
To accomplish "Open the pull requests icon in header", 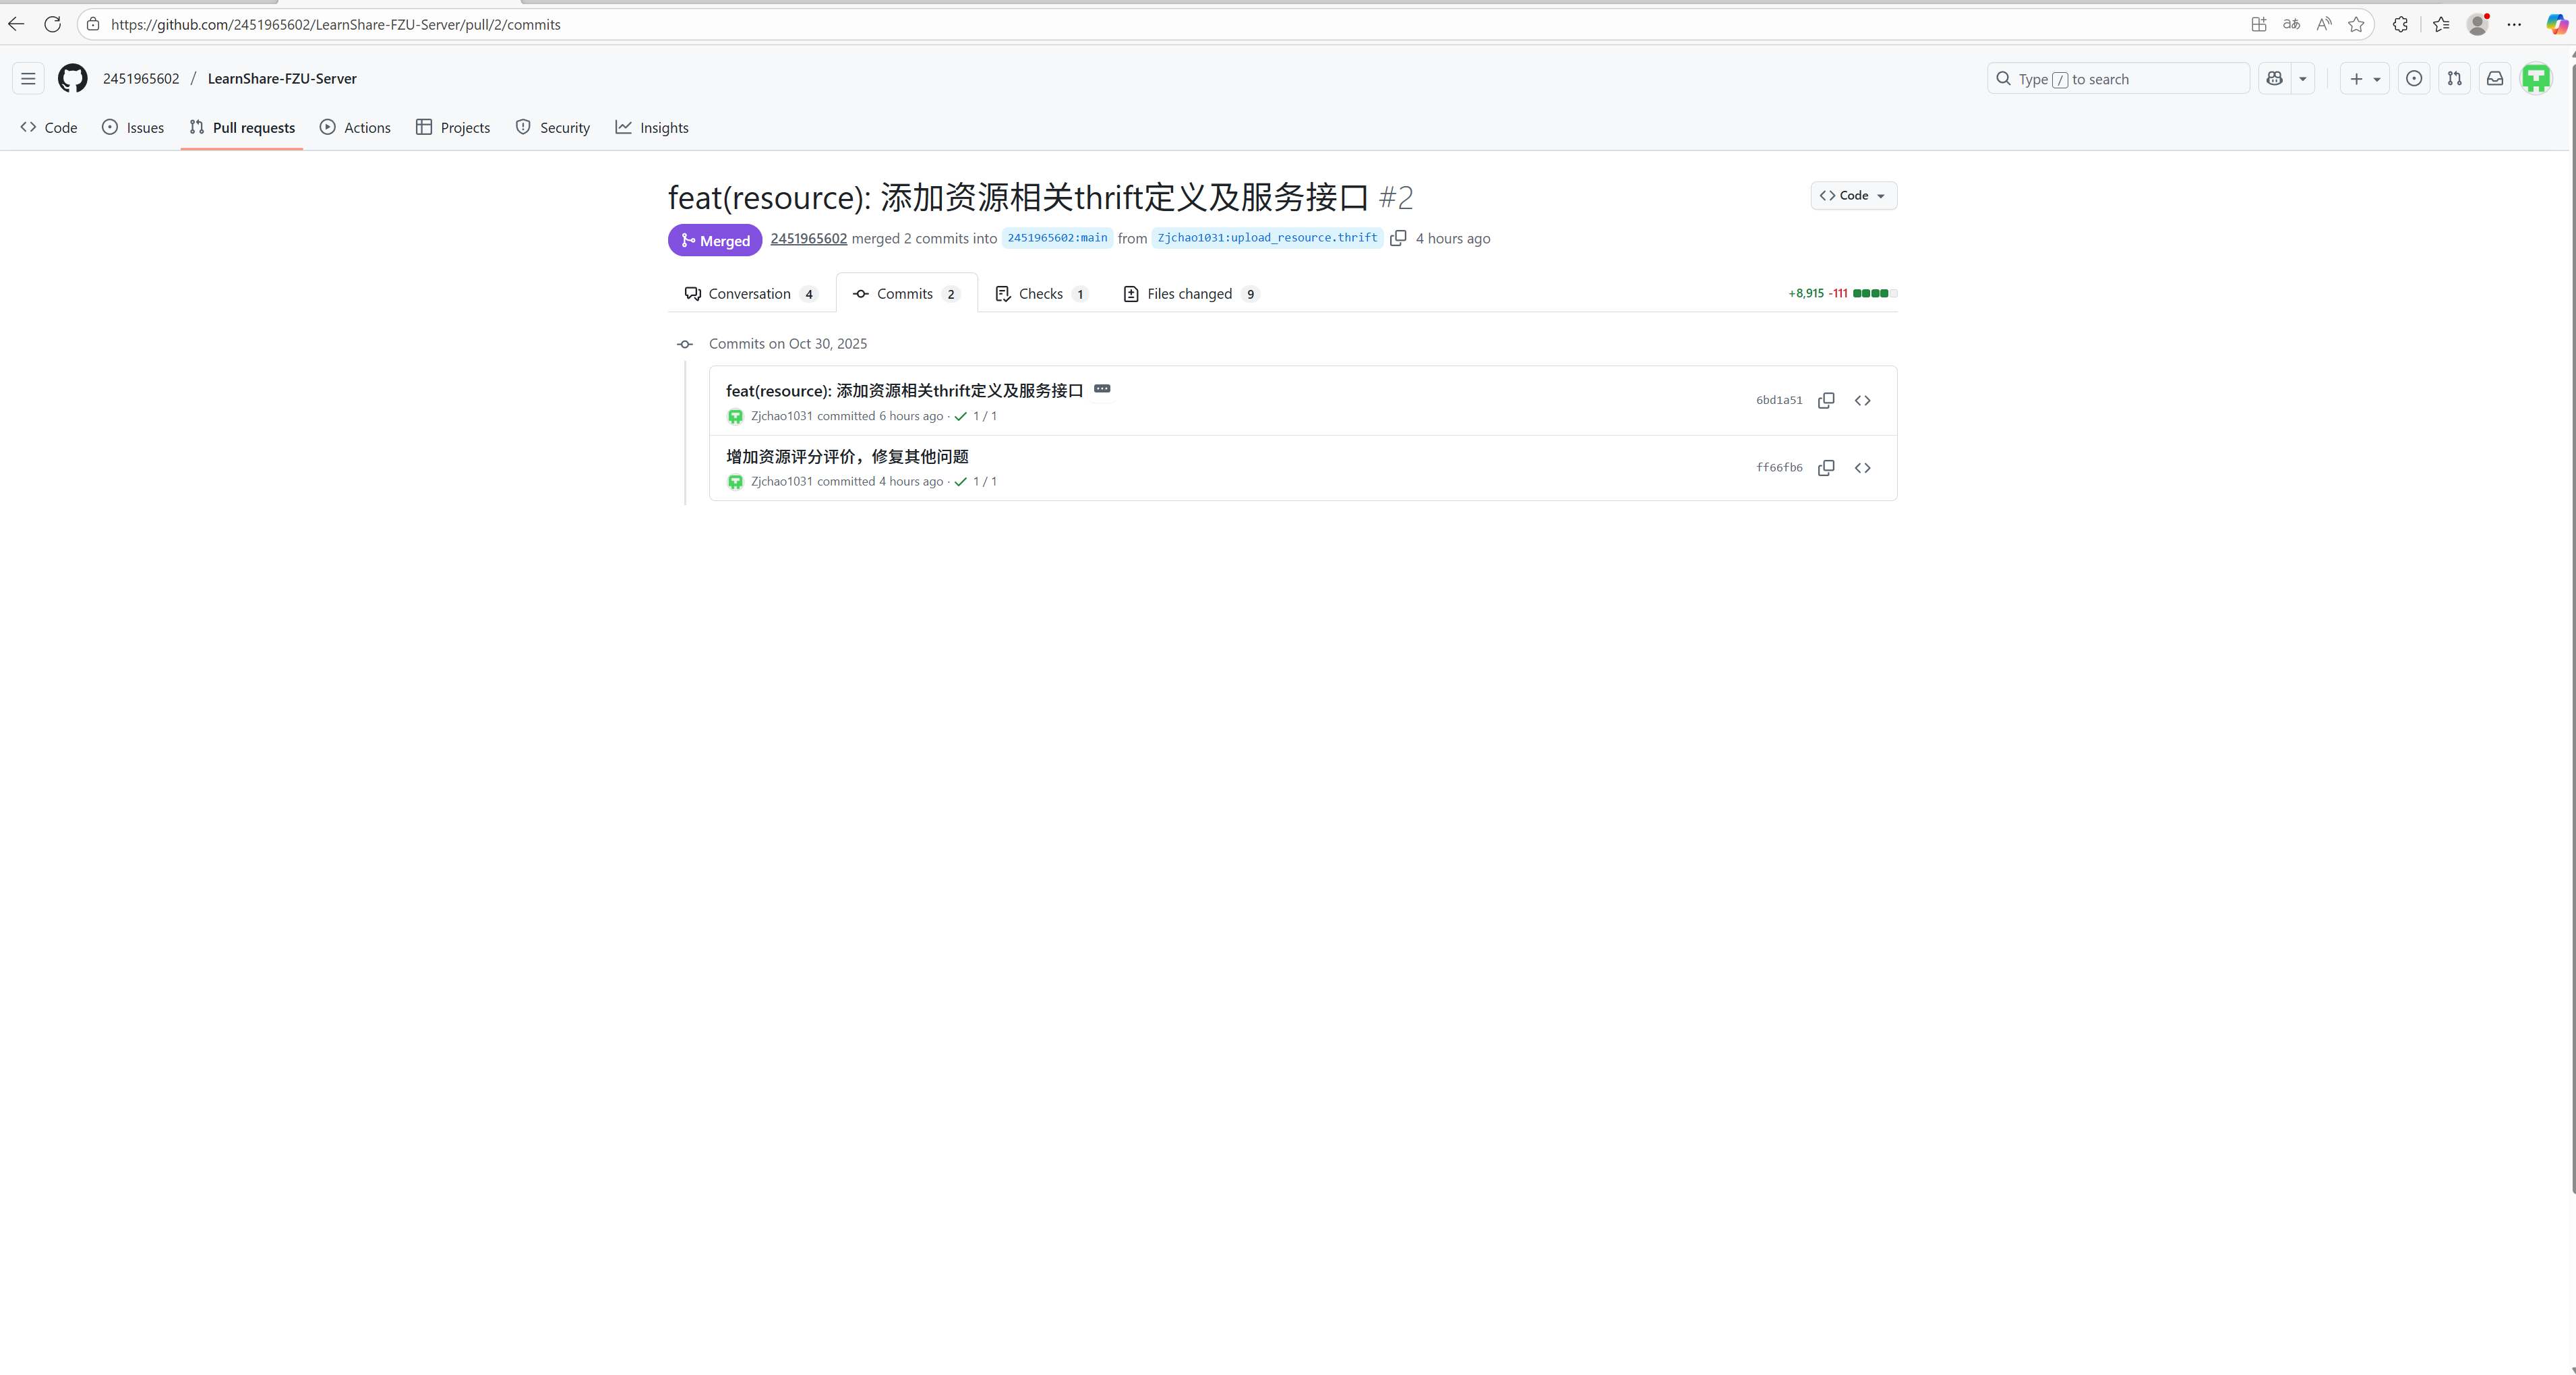I will tap(2454, 78).
